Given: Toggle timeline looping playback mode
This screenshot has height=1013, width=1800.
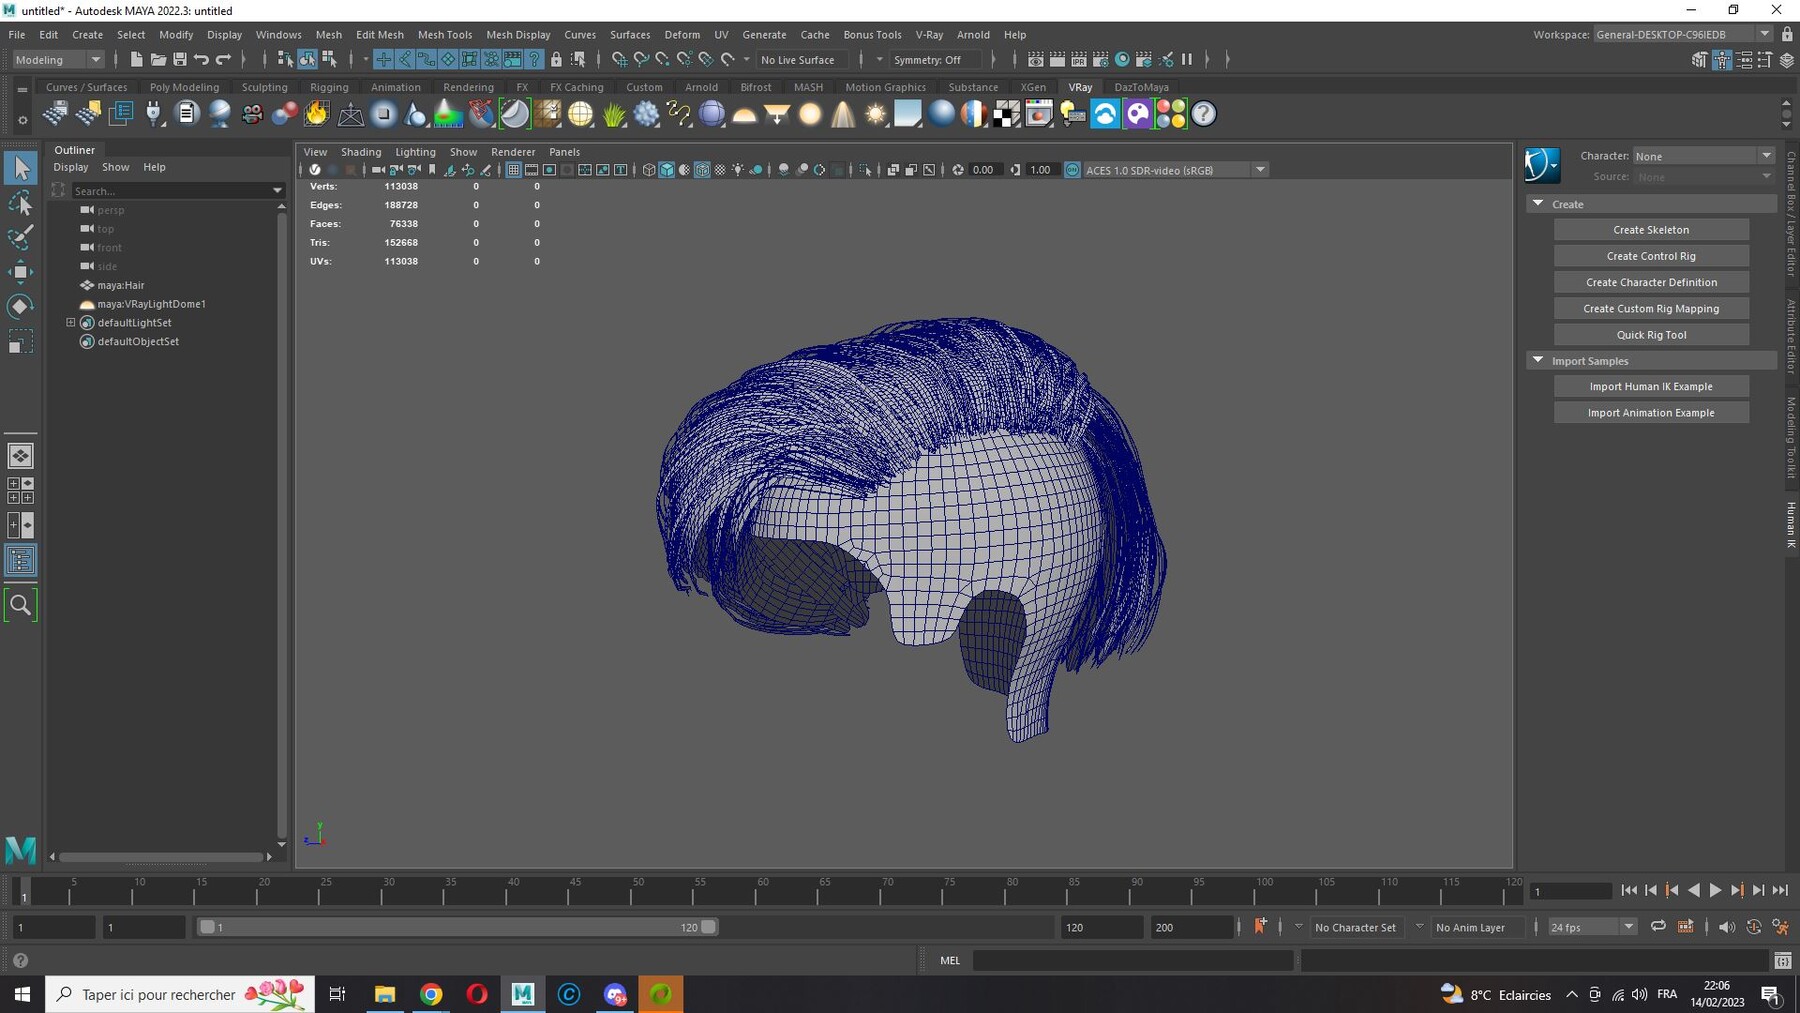Looking at the screenshot, I should point(1658,927).
